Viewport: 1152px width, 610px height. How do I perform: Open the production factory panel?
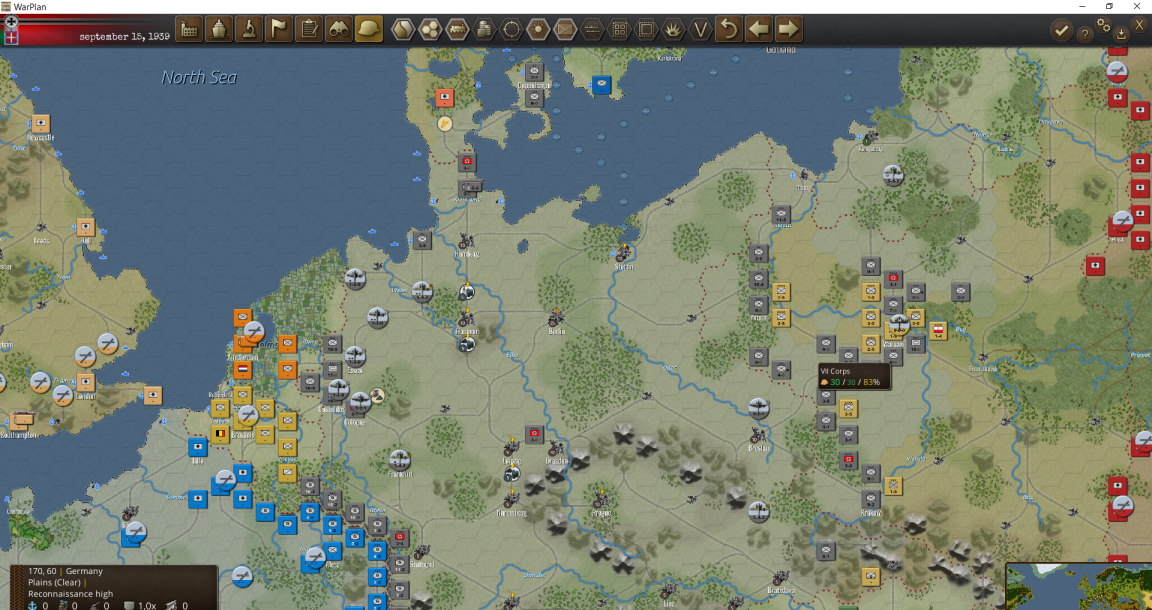point(189,30)
